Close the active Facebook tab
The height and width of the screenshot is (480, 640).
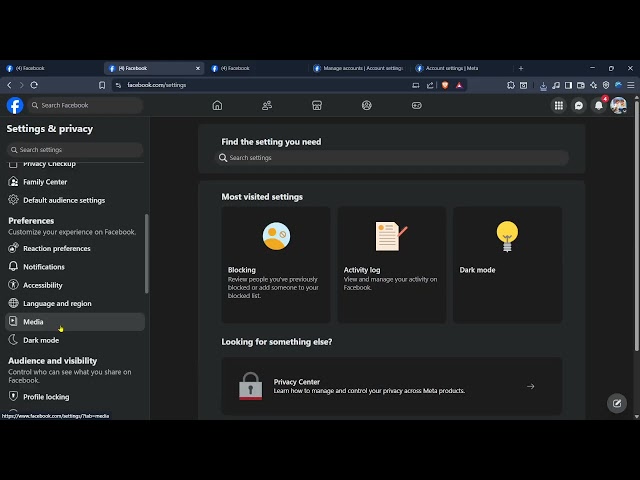[198, 68]
